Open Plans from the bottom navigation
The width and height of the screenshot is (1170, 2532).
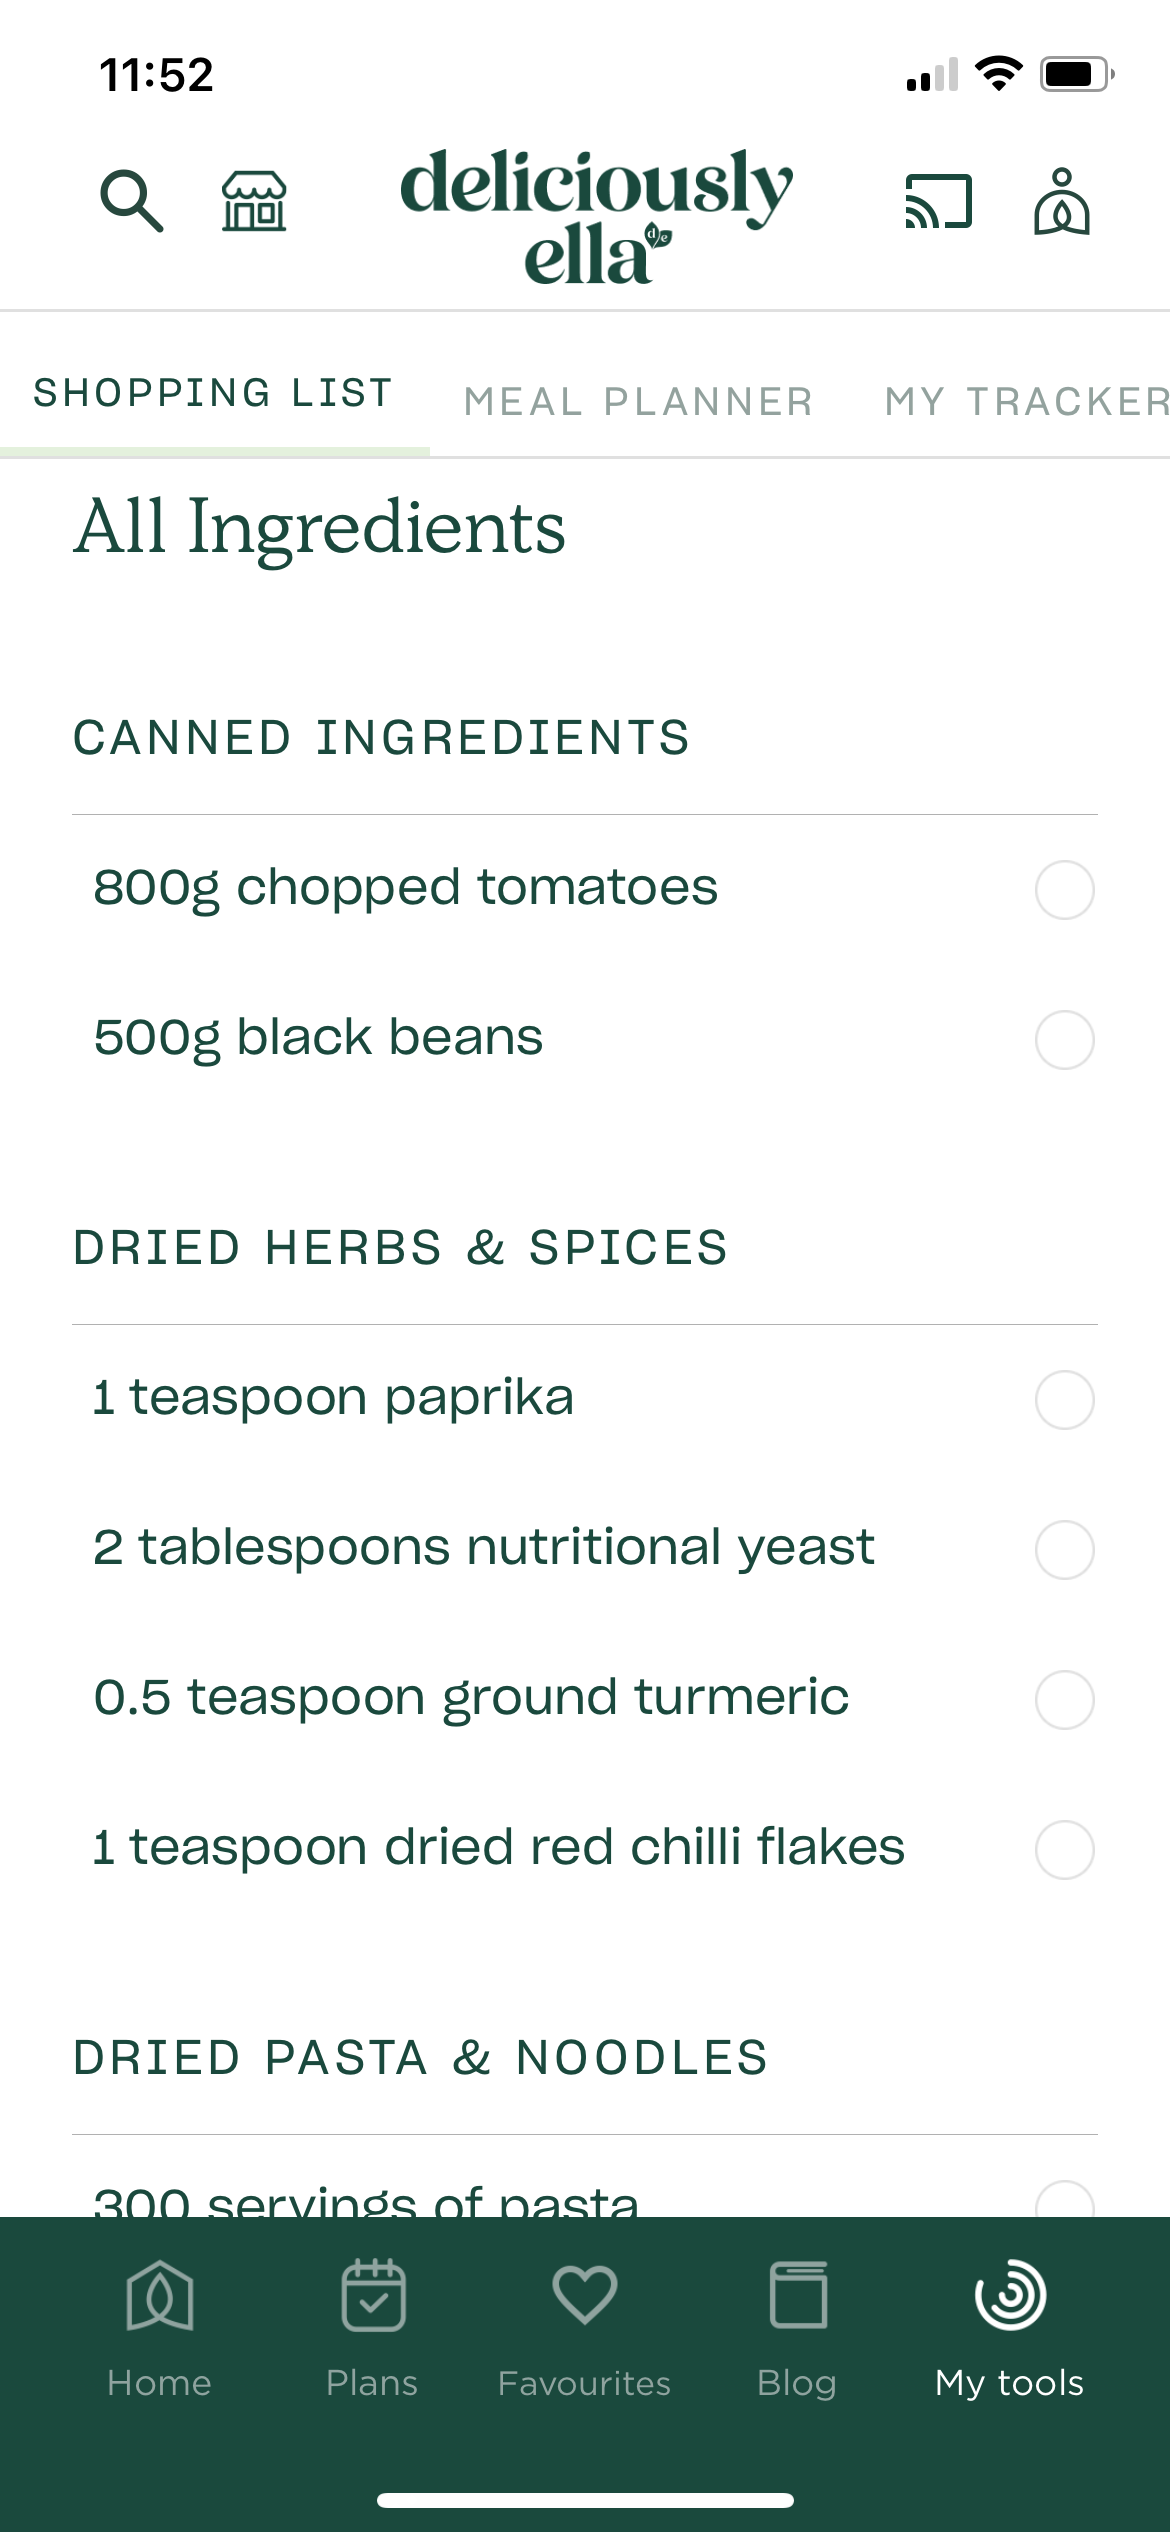(372, 2330)
